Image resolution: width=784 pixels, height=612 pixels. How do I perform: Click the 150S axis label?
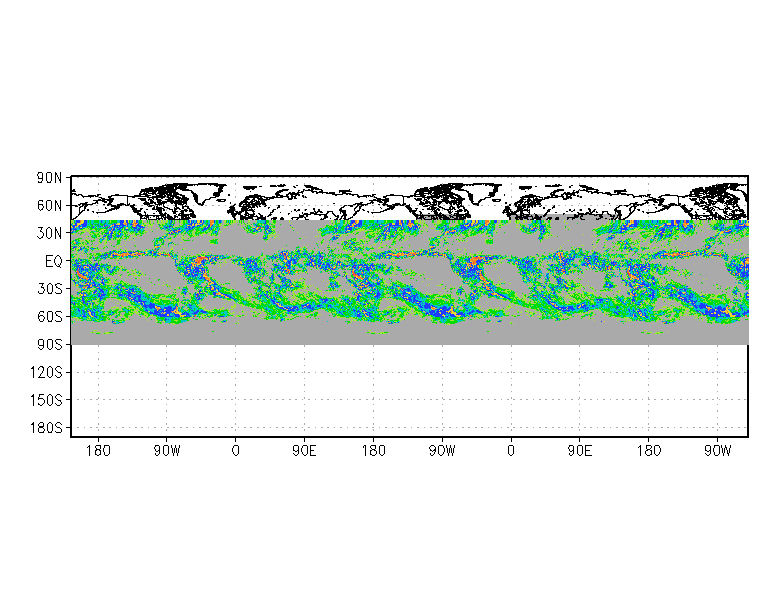47,400
